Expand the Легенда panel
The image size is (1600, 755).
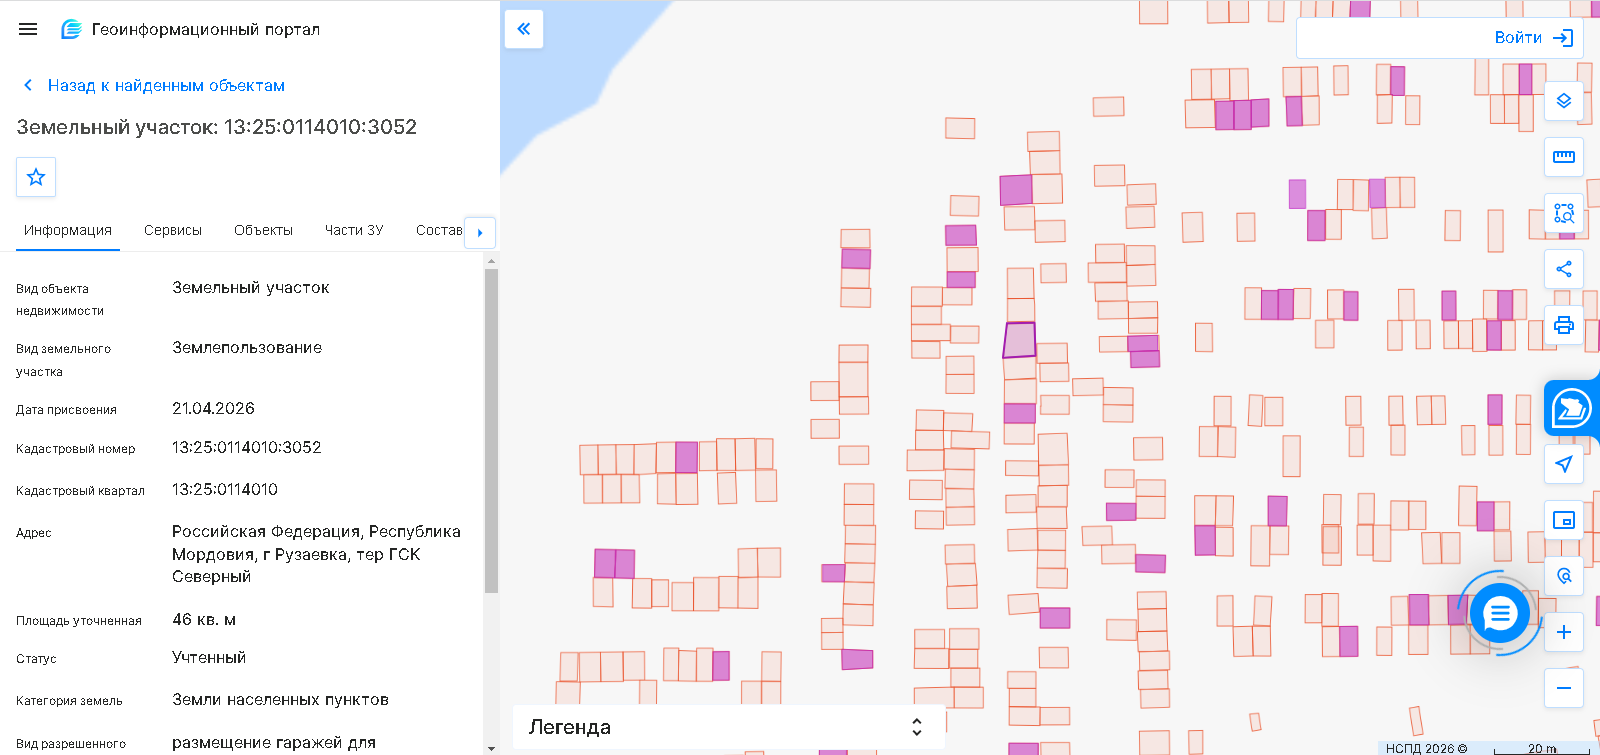(729, 727)
